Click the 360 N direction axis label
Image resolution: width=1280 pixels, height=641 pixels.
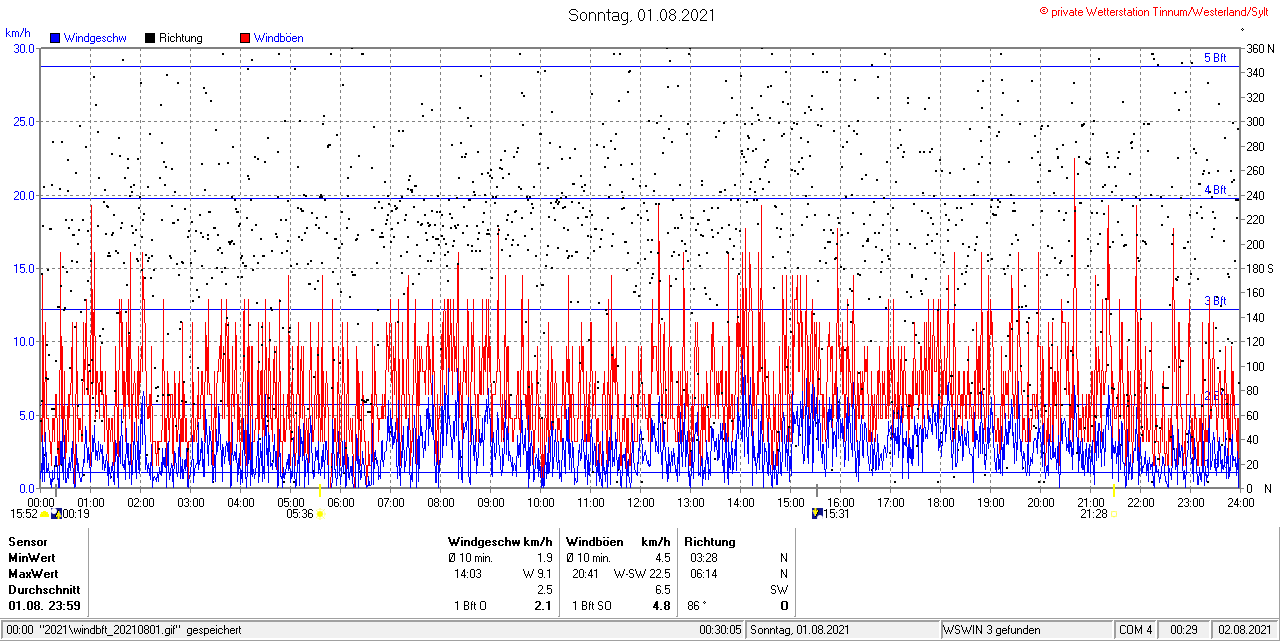[x=1259, y=49]
